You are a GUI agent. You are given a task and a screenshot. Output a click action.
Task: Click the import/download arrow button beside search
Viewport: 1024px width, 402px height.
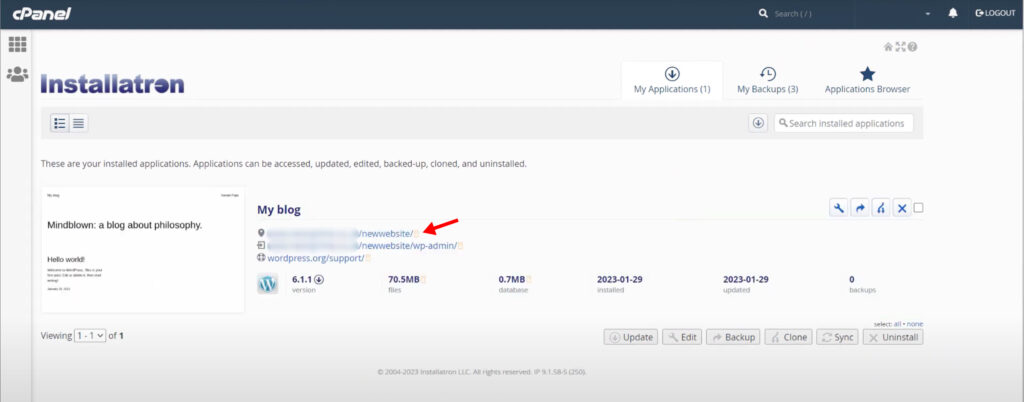[758, 123]
